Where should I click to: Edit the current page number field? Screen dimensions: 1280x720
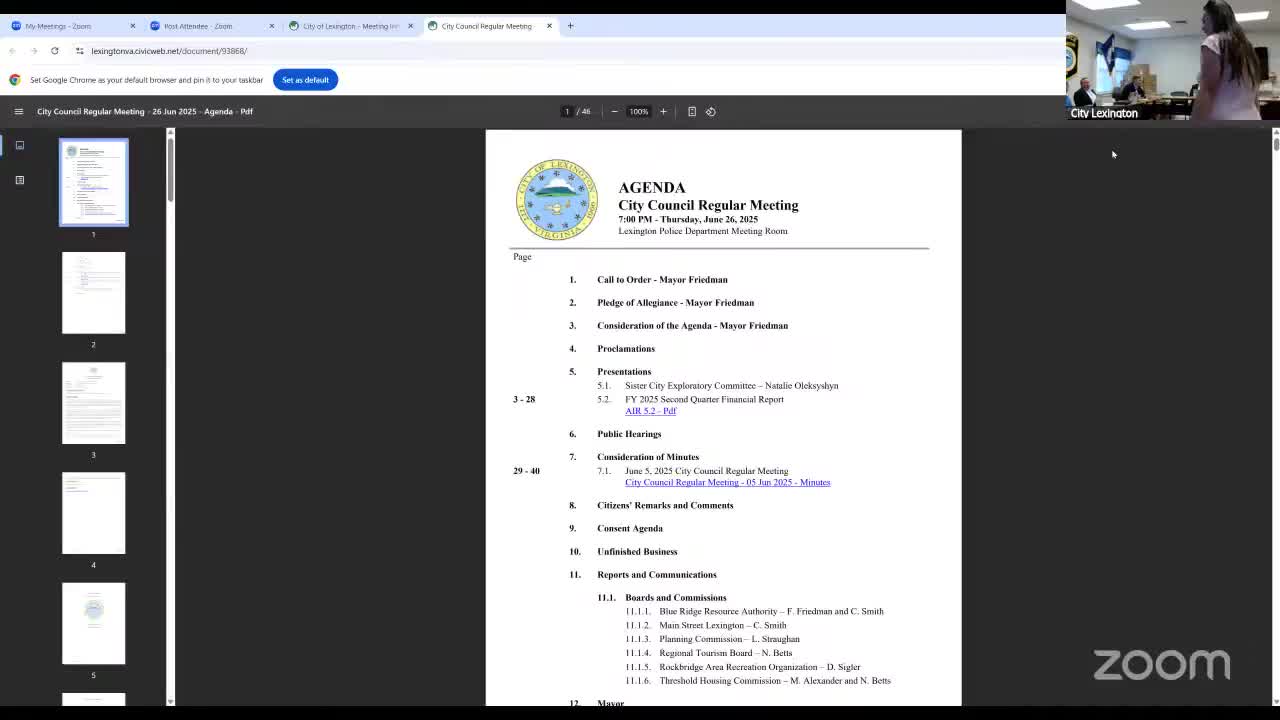pyautogui.click(x=567, y=111)
